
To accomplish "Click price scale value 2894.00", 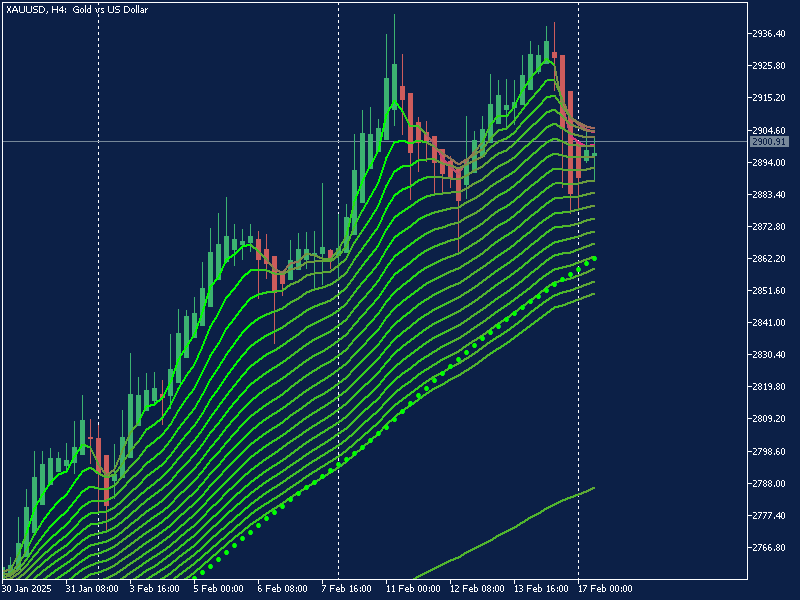I will [769, 163].
